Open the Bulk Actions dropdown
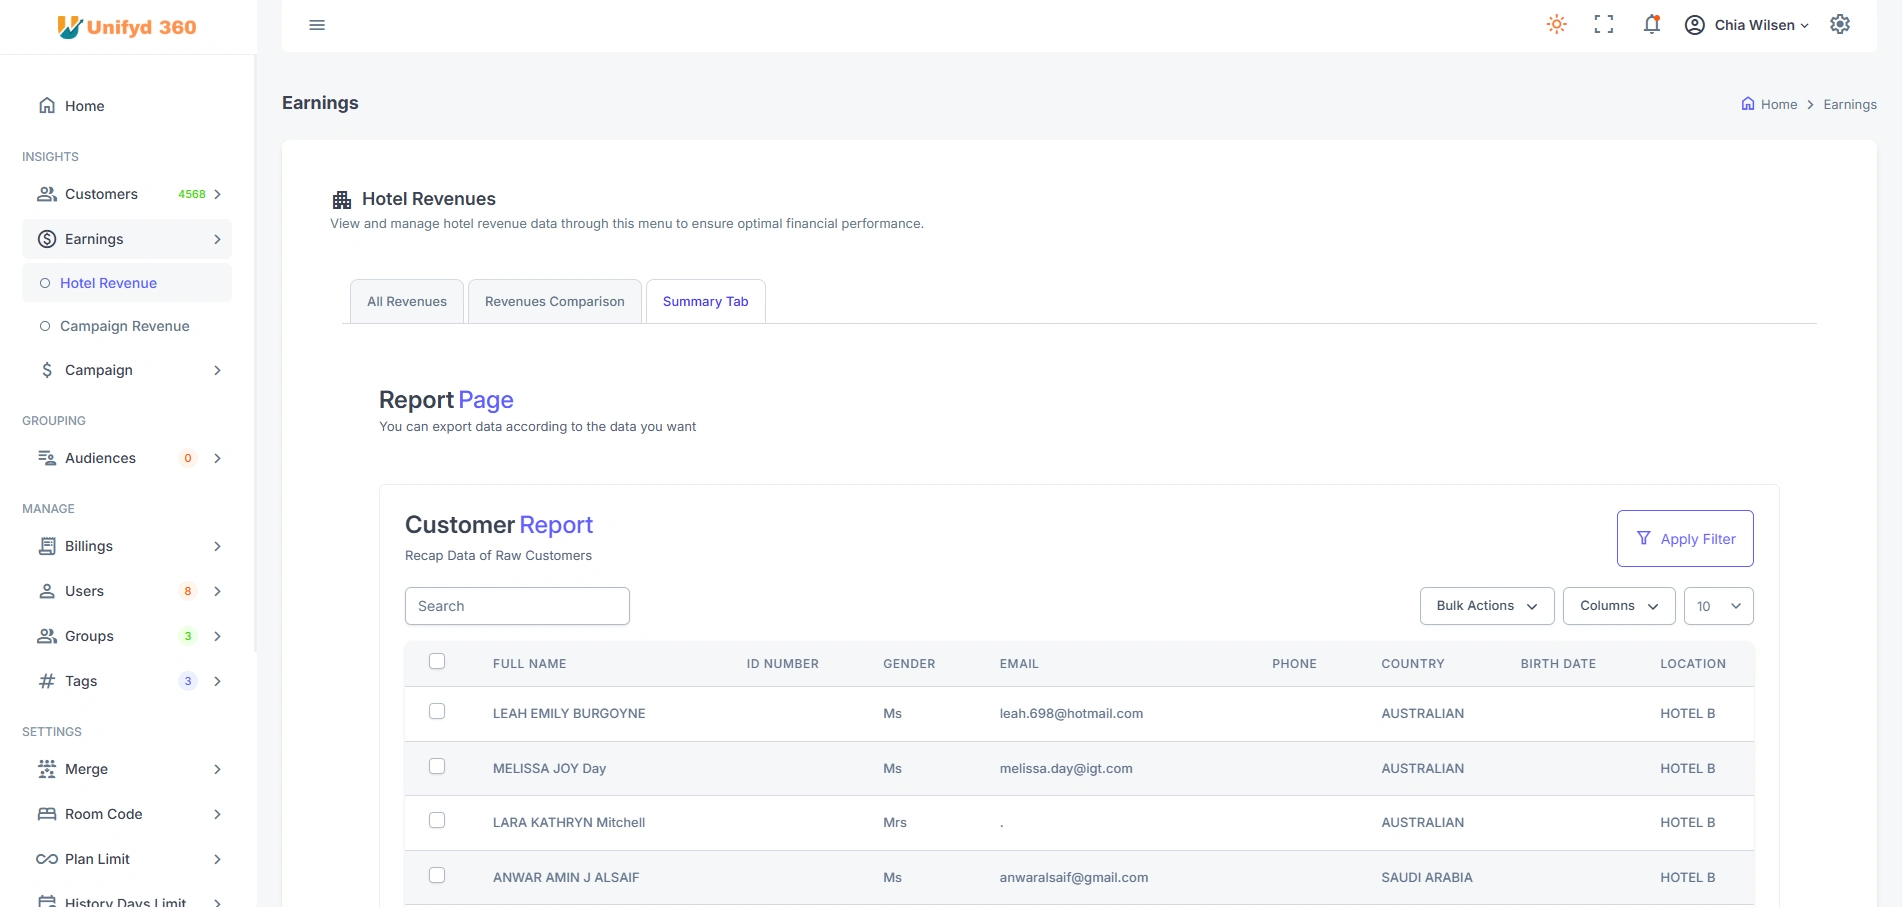This screenshot has height=907, width=1902. pyautogui.click(x=1486, y=606)
